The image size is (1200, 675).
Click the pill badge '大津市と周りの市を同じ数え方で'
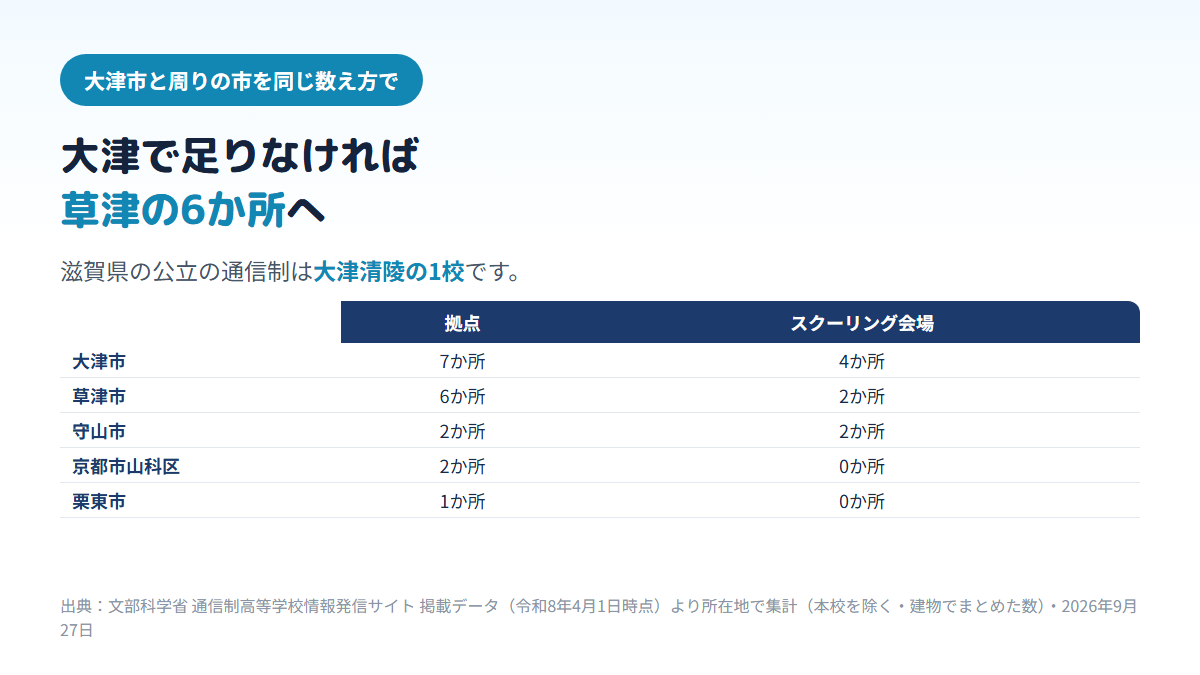(241, 80)
